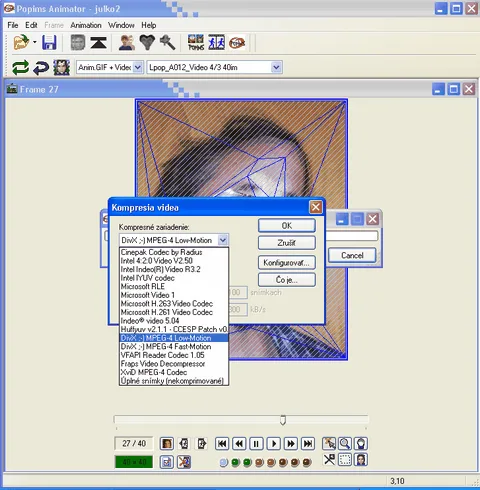
Task: Select Microsoft H.263 Video Codec
Action: [174, 304]
